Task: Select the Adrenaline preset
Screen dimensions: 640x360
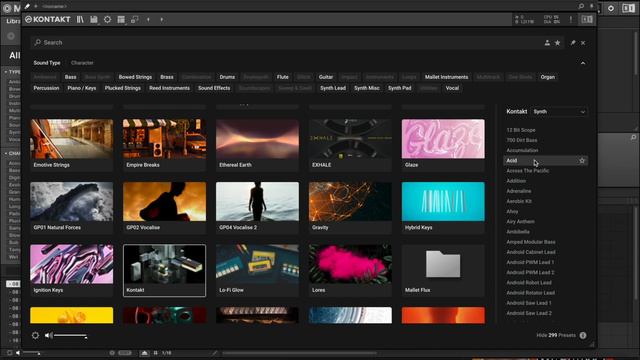Action: pyautogui.click(x=519, y=191)
